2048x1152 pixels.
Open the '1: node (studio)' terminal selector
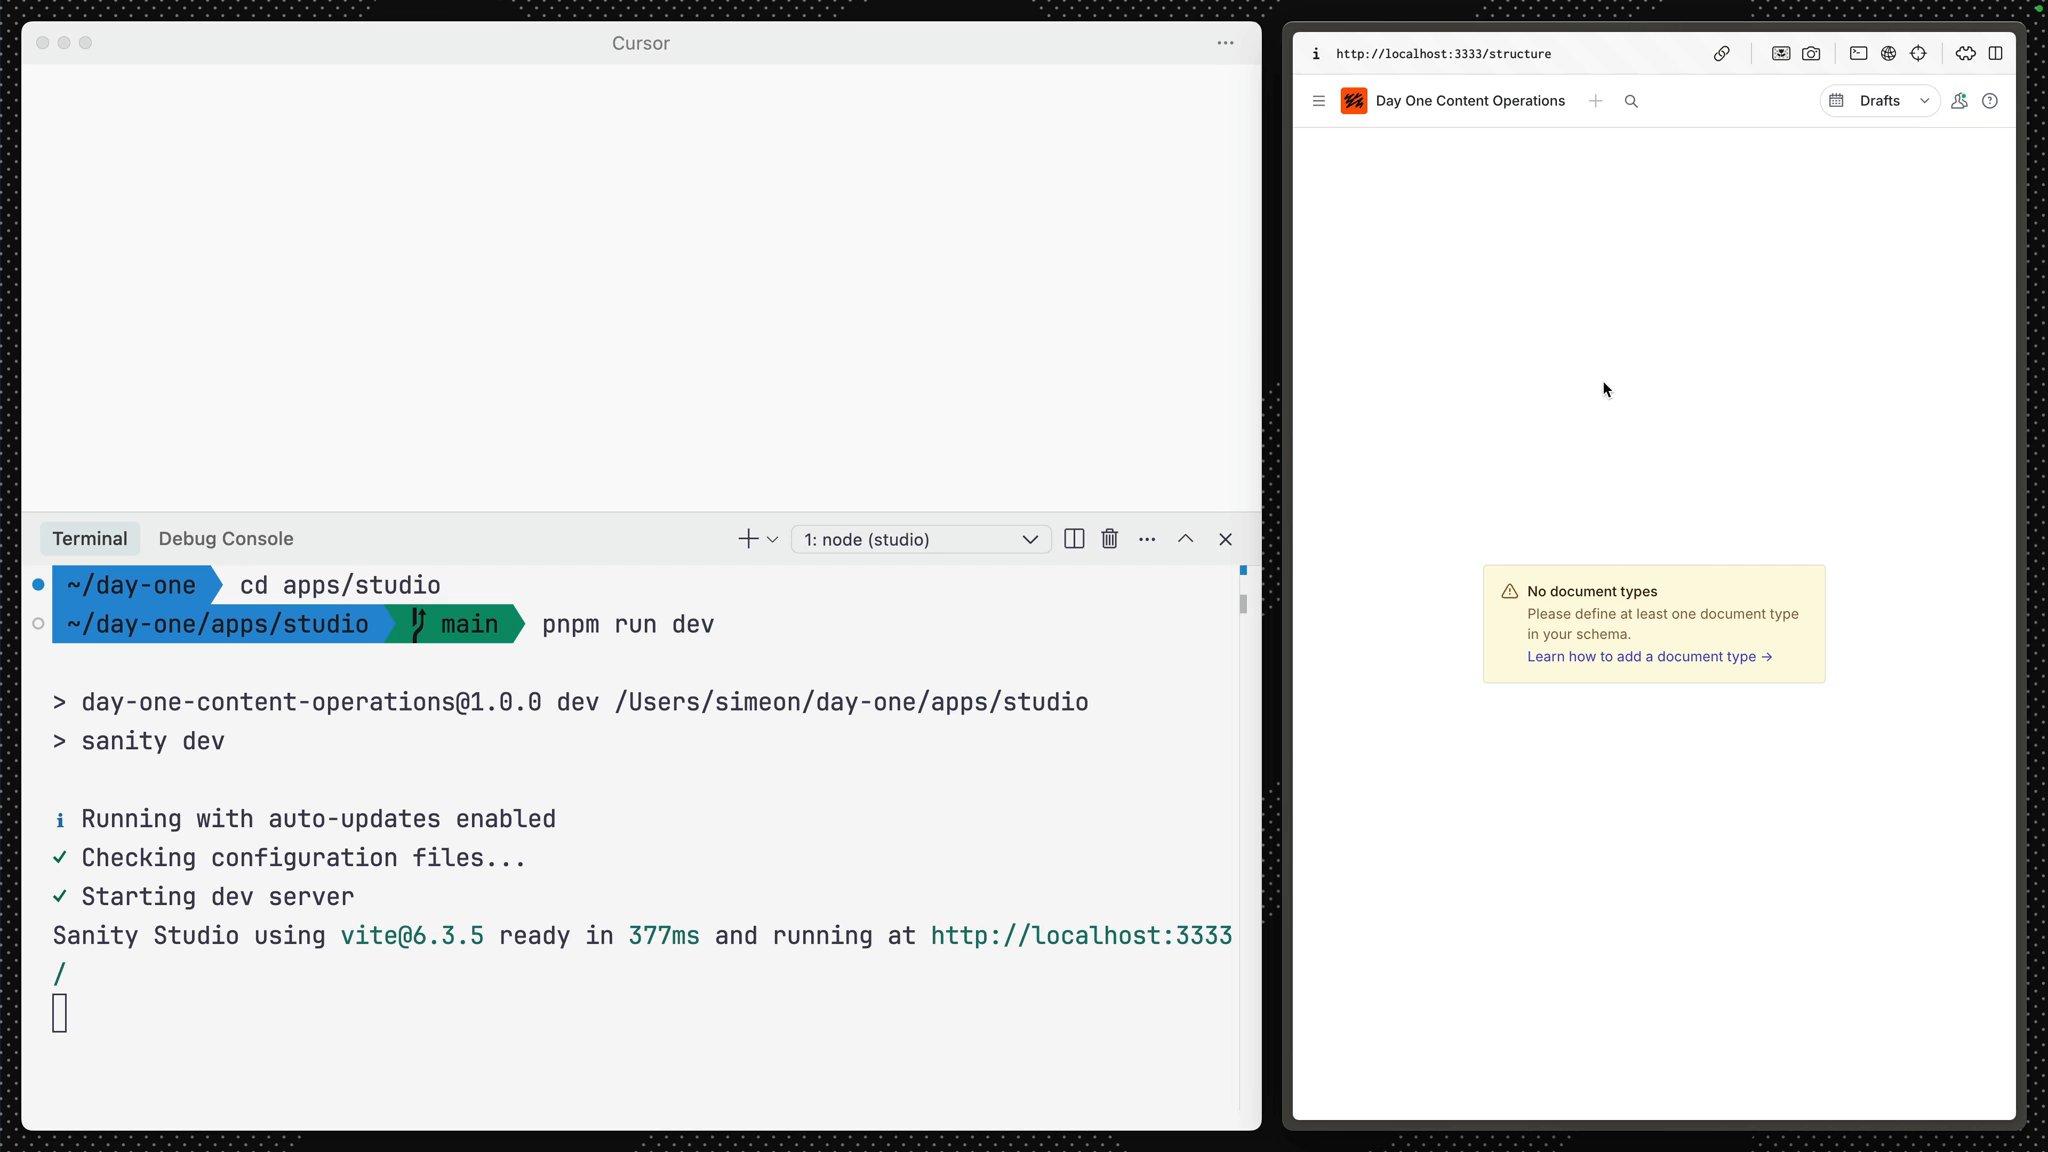pos(921,540)
